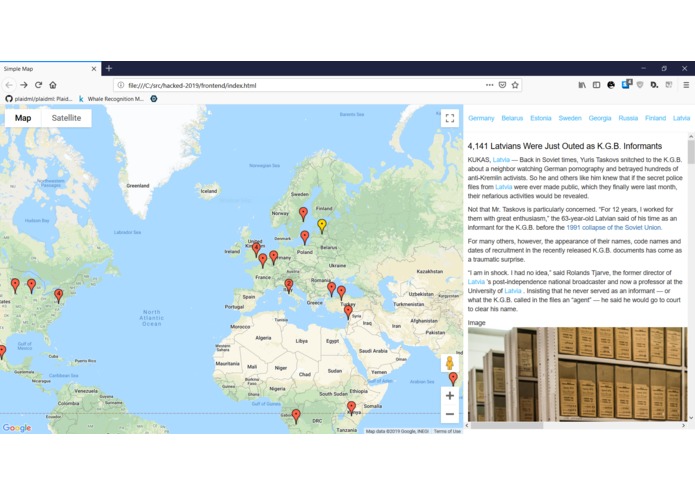Image resolution: width=695 pixels, height=494 pixels.
Task: Click the blue badge extension icon
Action: pyautogui.click(x=626, y=84)
